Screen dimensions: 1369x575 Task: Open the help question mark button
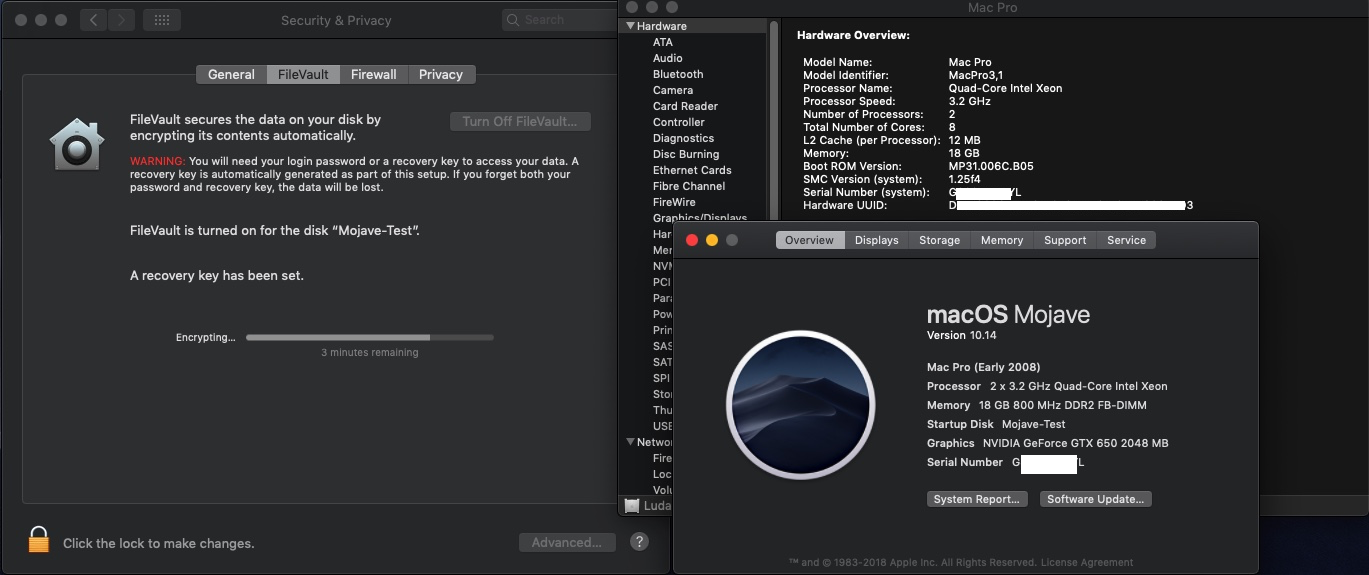(x=640, y=542)
